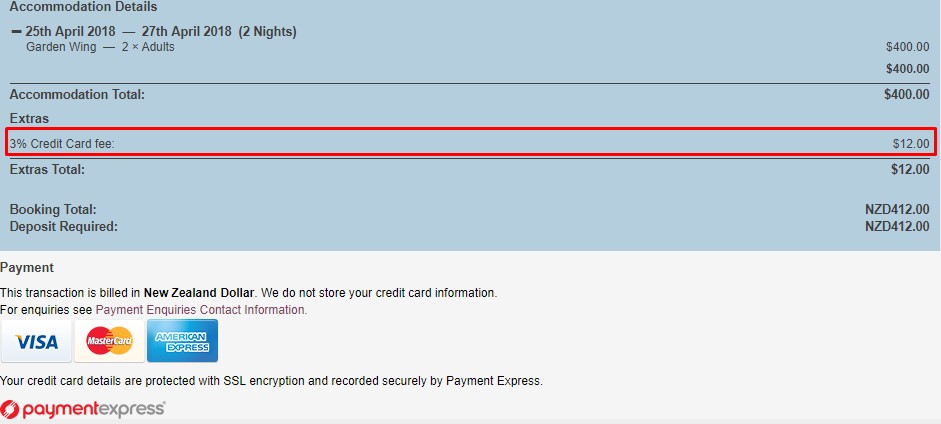The image size is (941, 424).
Task: Select the MasterCard payment icon
Action: click(109, 341)
